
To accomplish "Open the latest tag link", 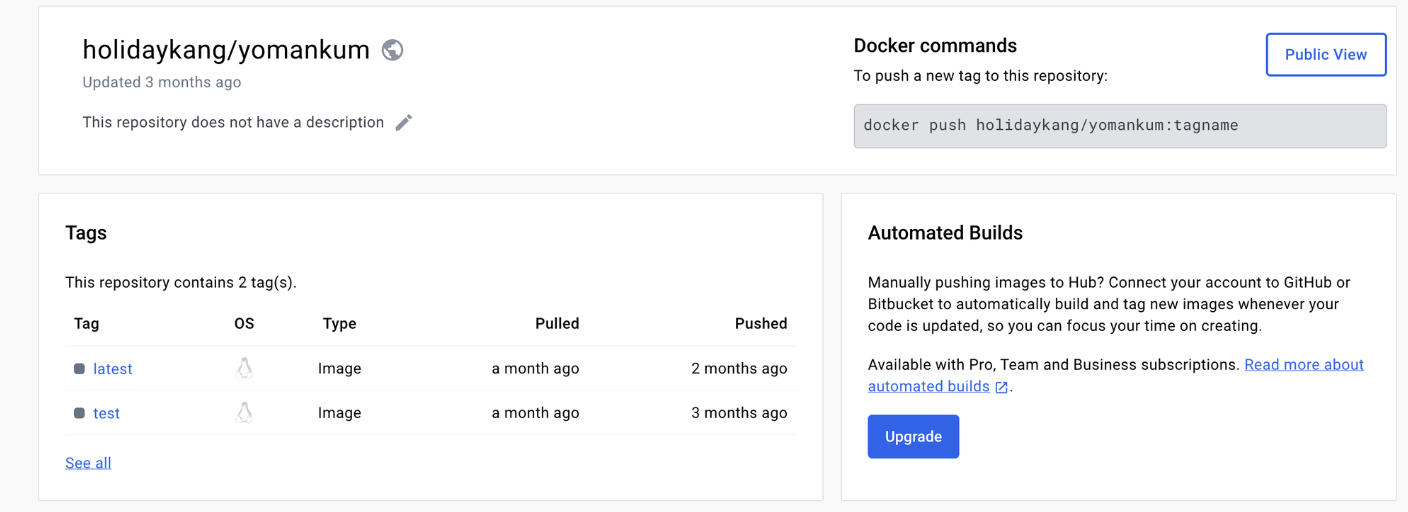I will (113, 369).
